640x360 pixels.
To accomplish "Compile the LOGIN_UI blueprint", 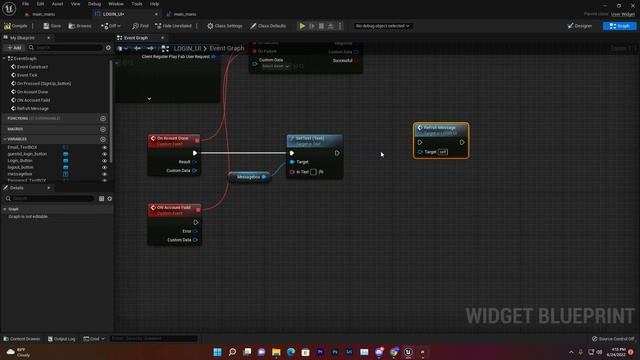I will [x=16, y=26].
